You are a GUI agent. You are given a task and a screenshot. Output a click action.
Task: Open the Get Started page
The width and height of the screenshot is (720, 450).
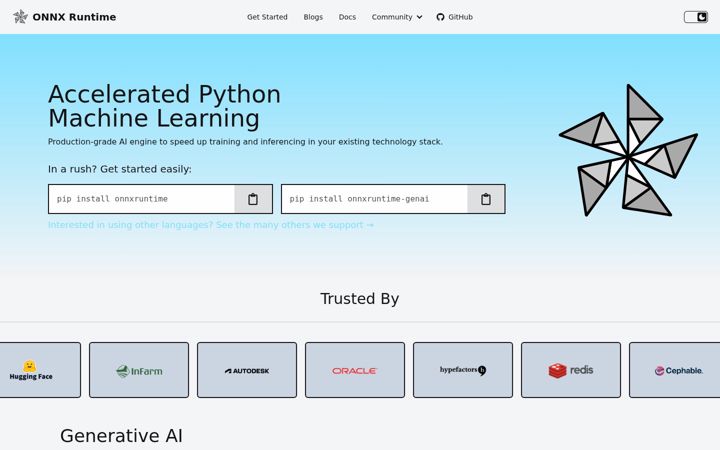click(267, 17)
